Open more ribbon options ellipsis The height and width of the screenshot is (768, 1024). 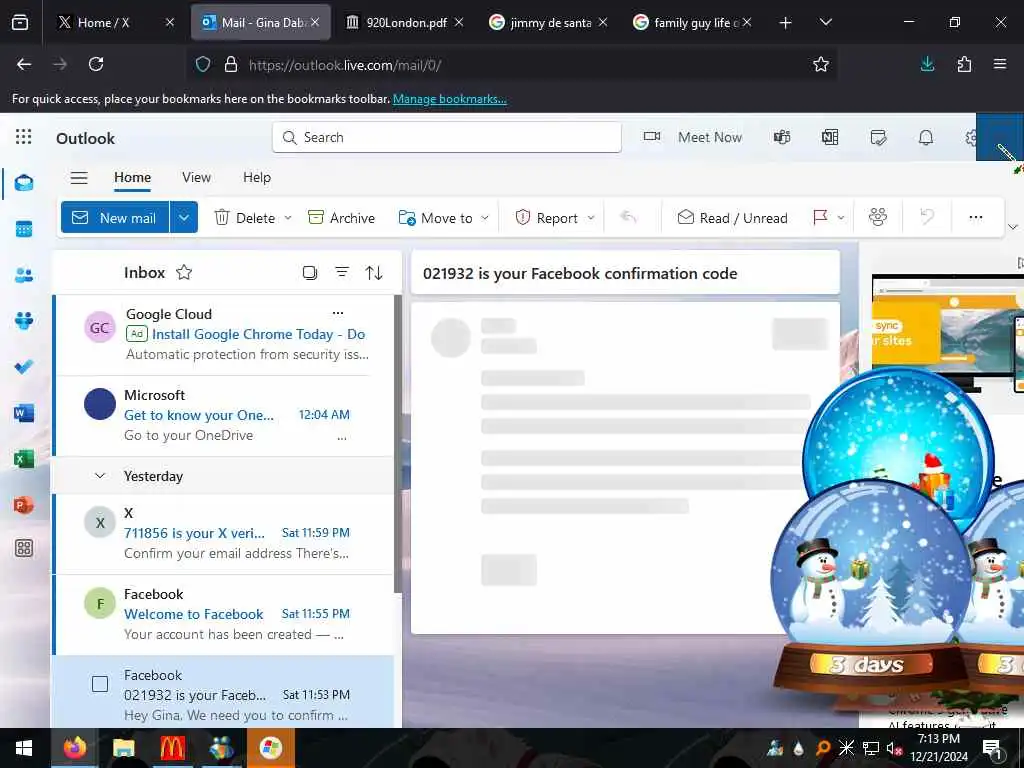click(976, 217)
